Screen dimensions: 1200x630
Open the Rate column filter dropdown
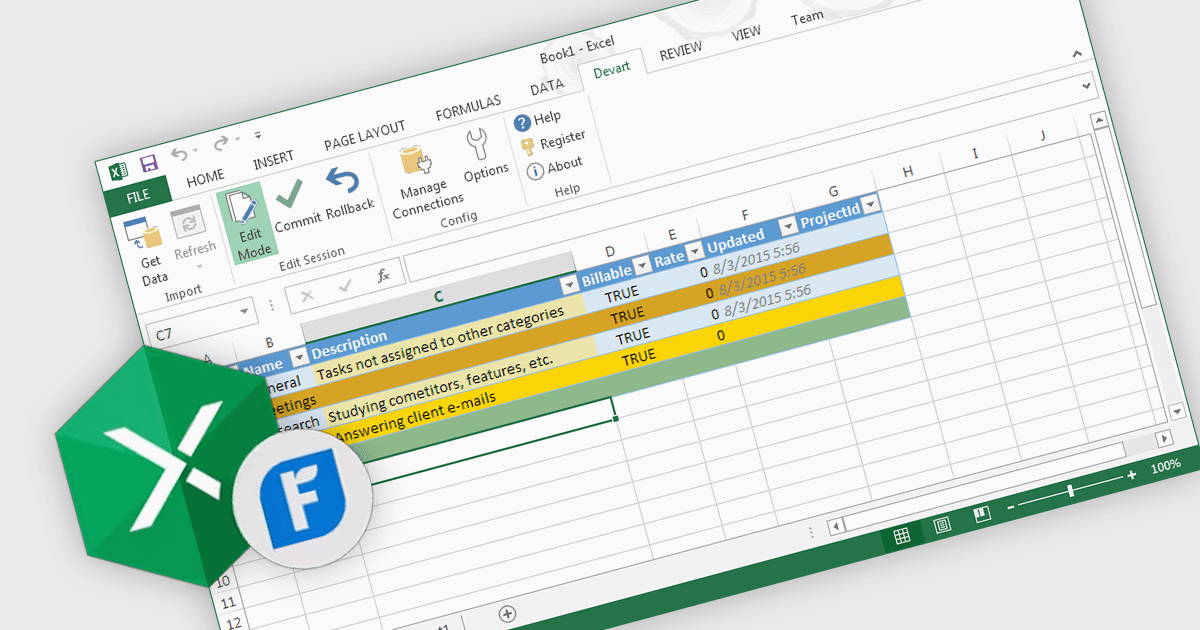point(693,253)
